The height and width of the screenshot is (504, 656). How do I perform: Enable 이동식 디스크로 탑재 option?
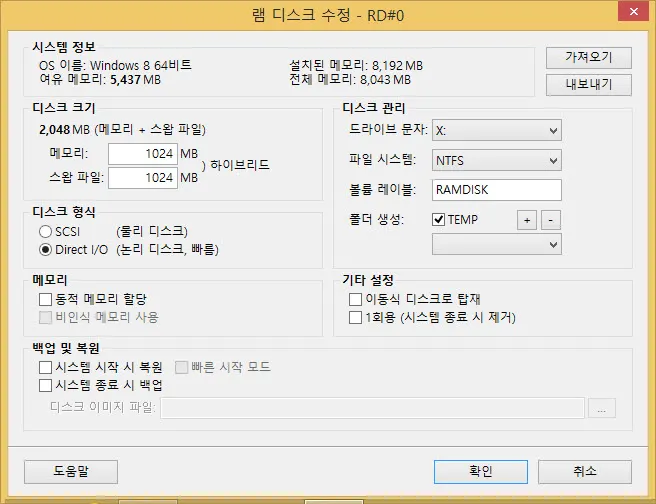(355, 299)
